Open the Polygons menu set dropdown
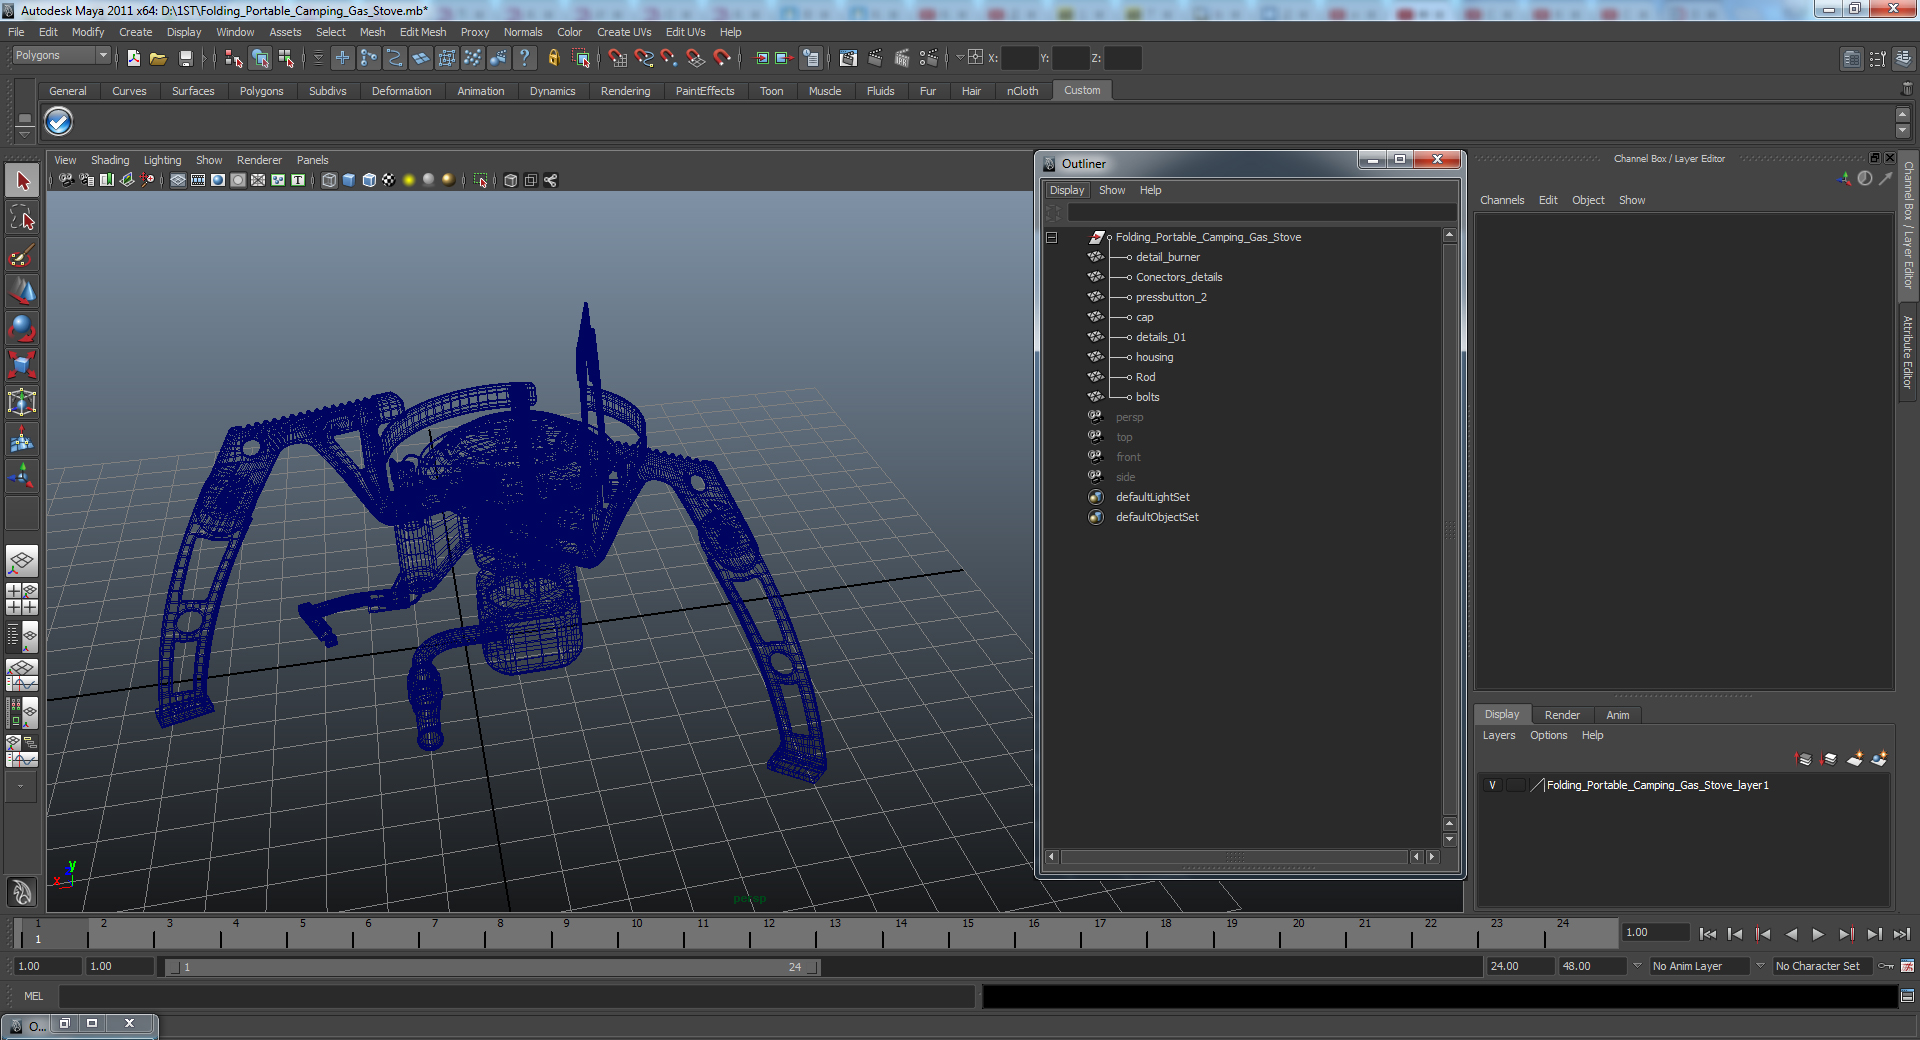This screenshot has height=1040, width=1920. (61, 56)
